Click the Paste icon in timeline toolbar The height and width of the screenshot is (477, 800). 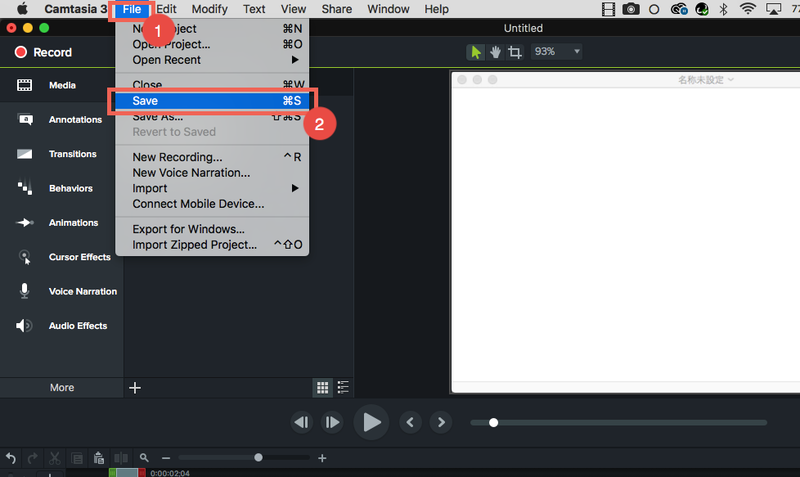[x=99, y=458]
